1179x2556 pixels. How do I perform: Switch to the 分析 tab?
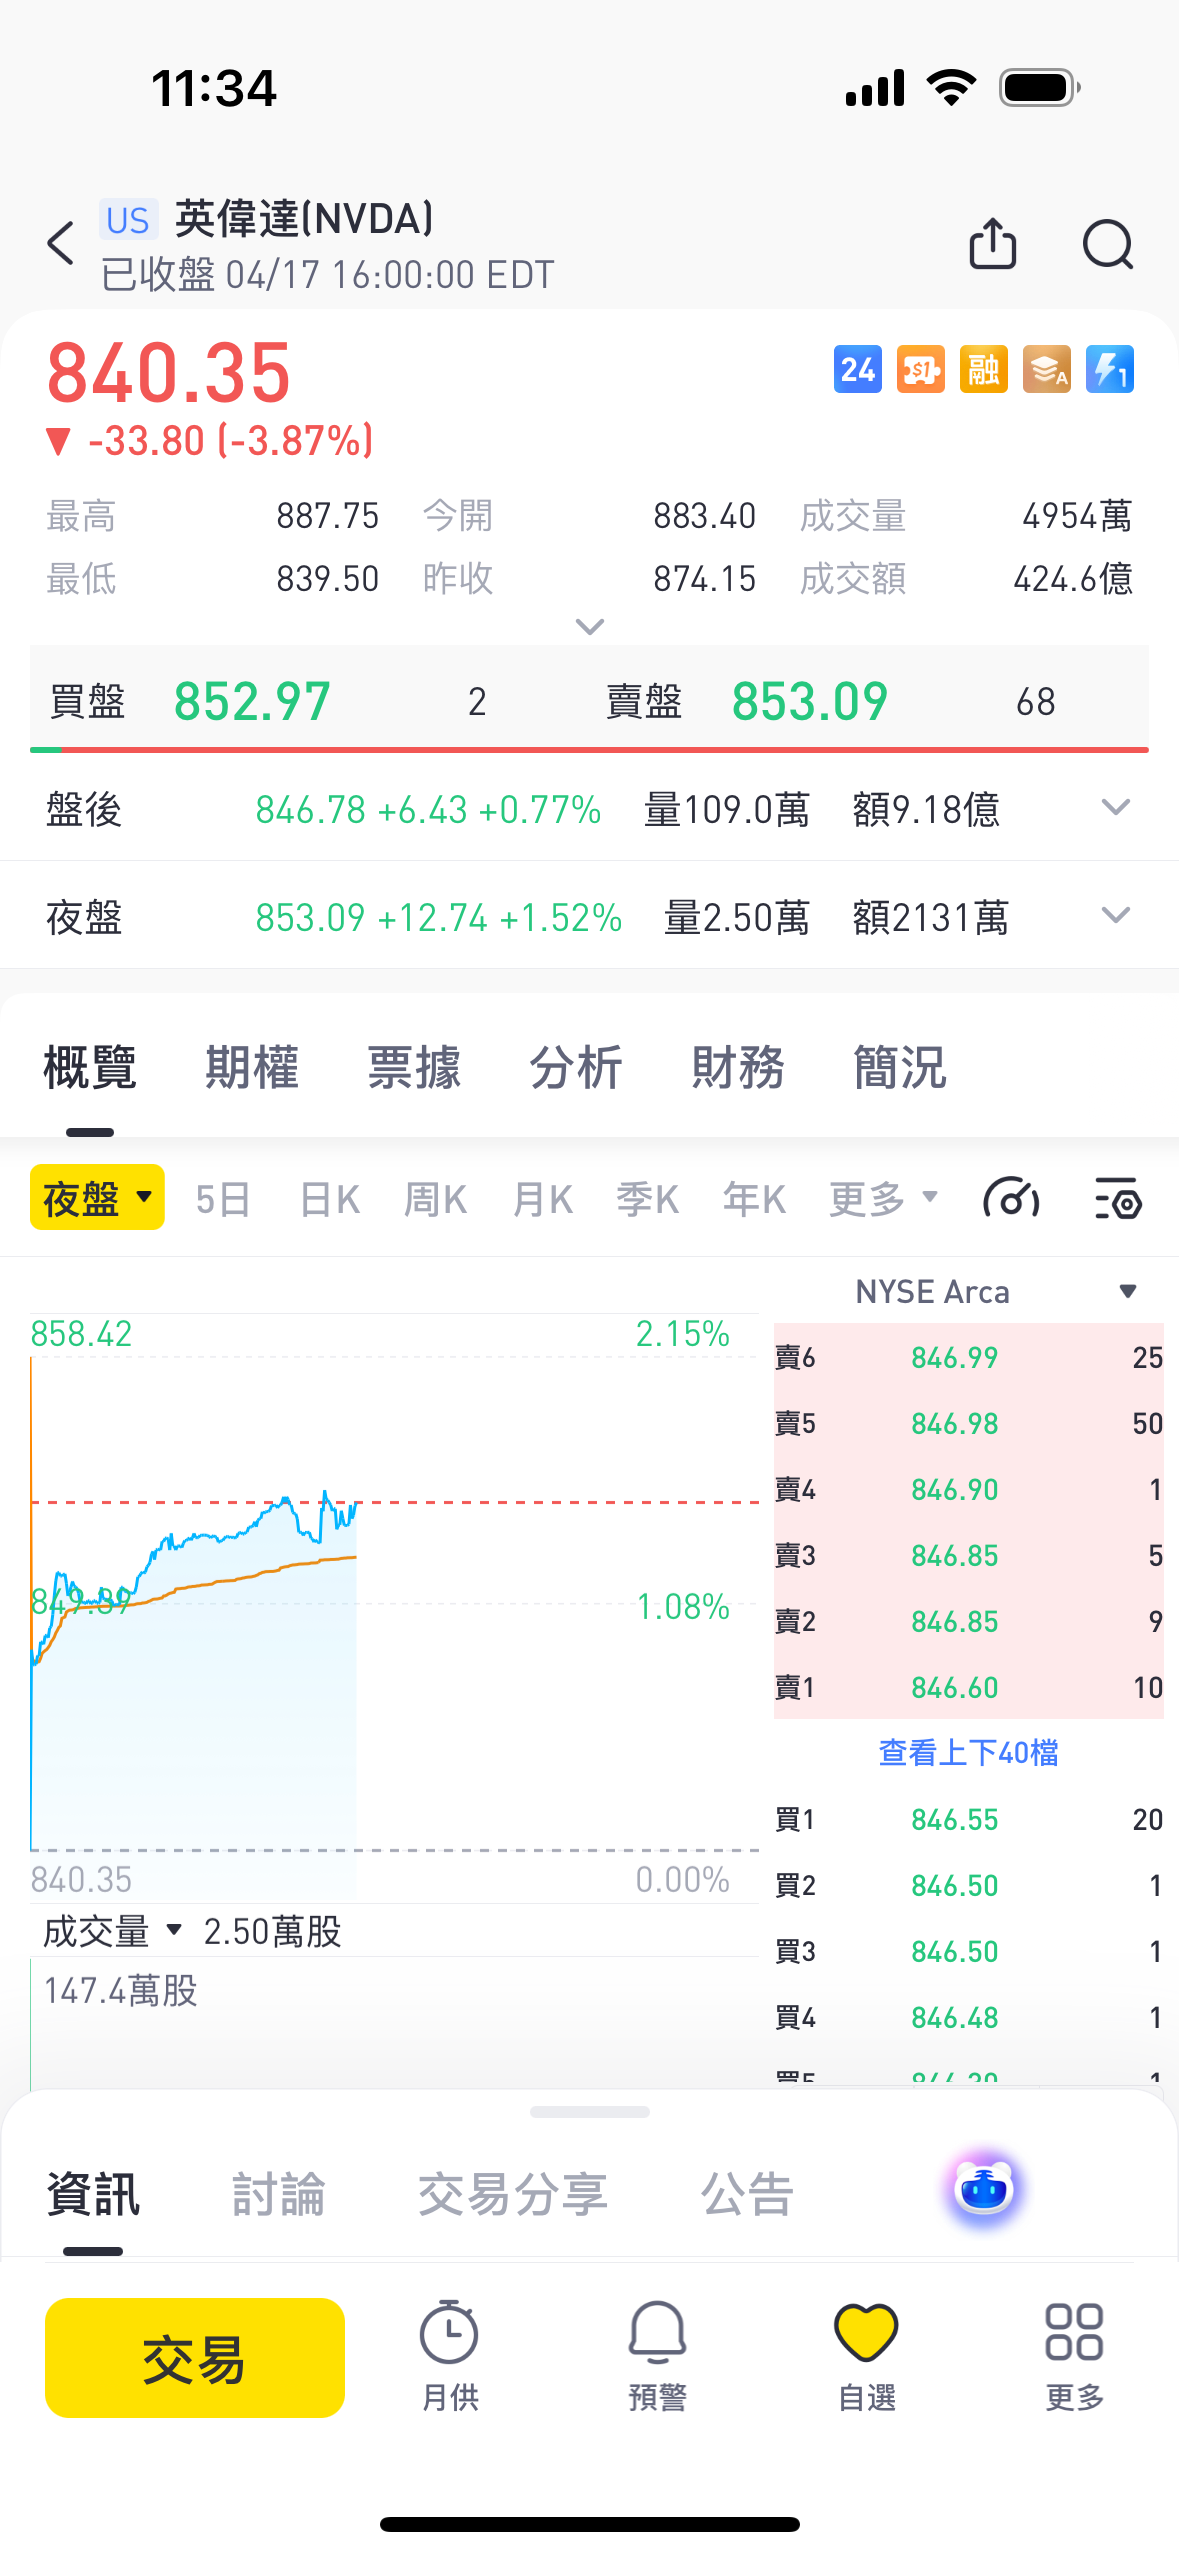coord(576,1067)
